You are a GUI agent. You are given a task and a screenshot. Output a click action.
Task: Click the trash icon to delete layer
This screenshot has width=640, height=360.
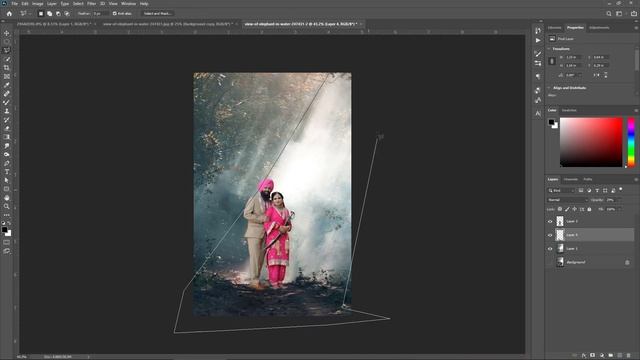pos(629,356)
